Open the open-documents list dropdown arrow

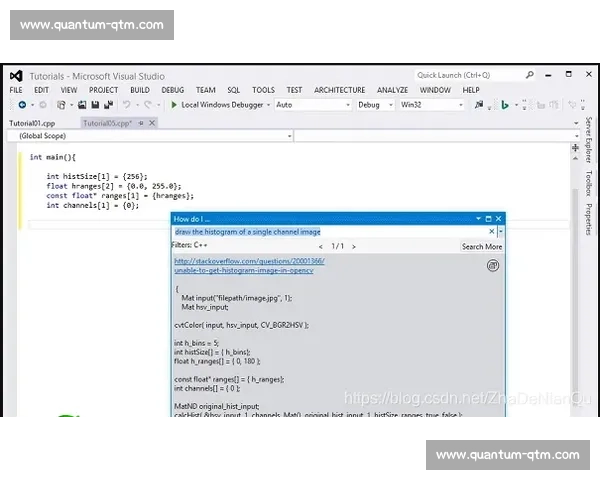pyautogui.click(x=576, y=123)
